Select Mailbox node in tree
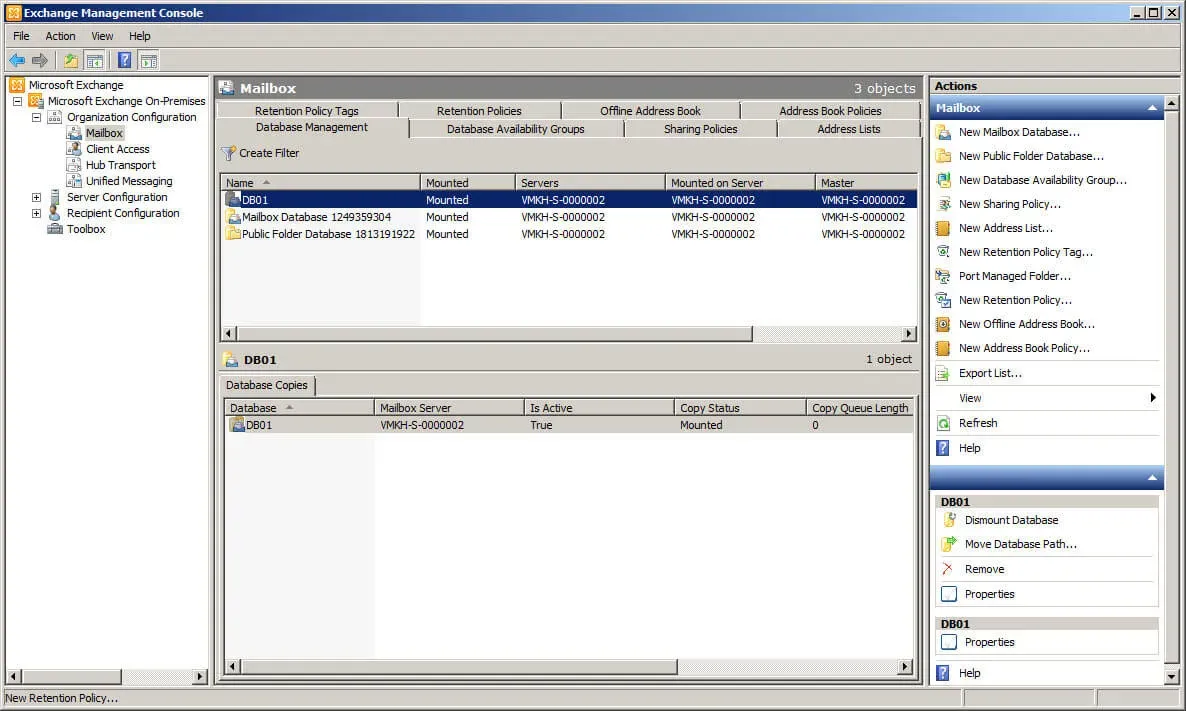The width and height of the screenshot is (1186, 711). (104, 133)
